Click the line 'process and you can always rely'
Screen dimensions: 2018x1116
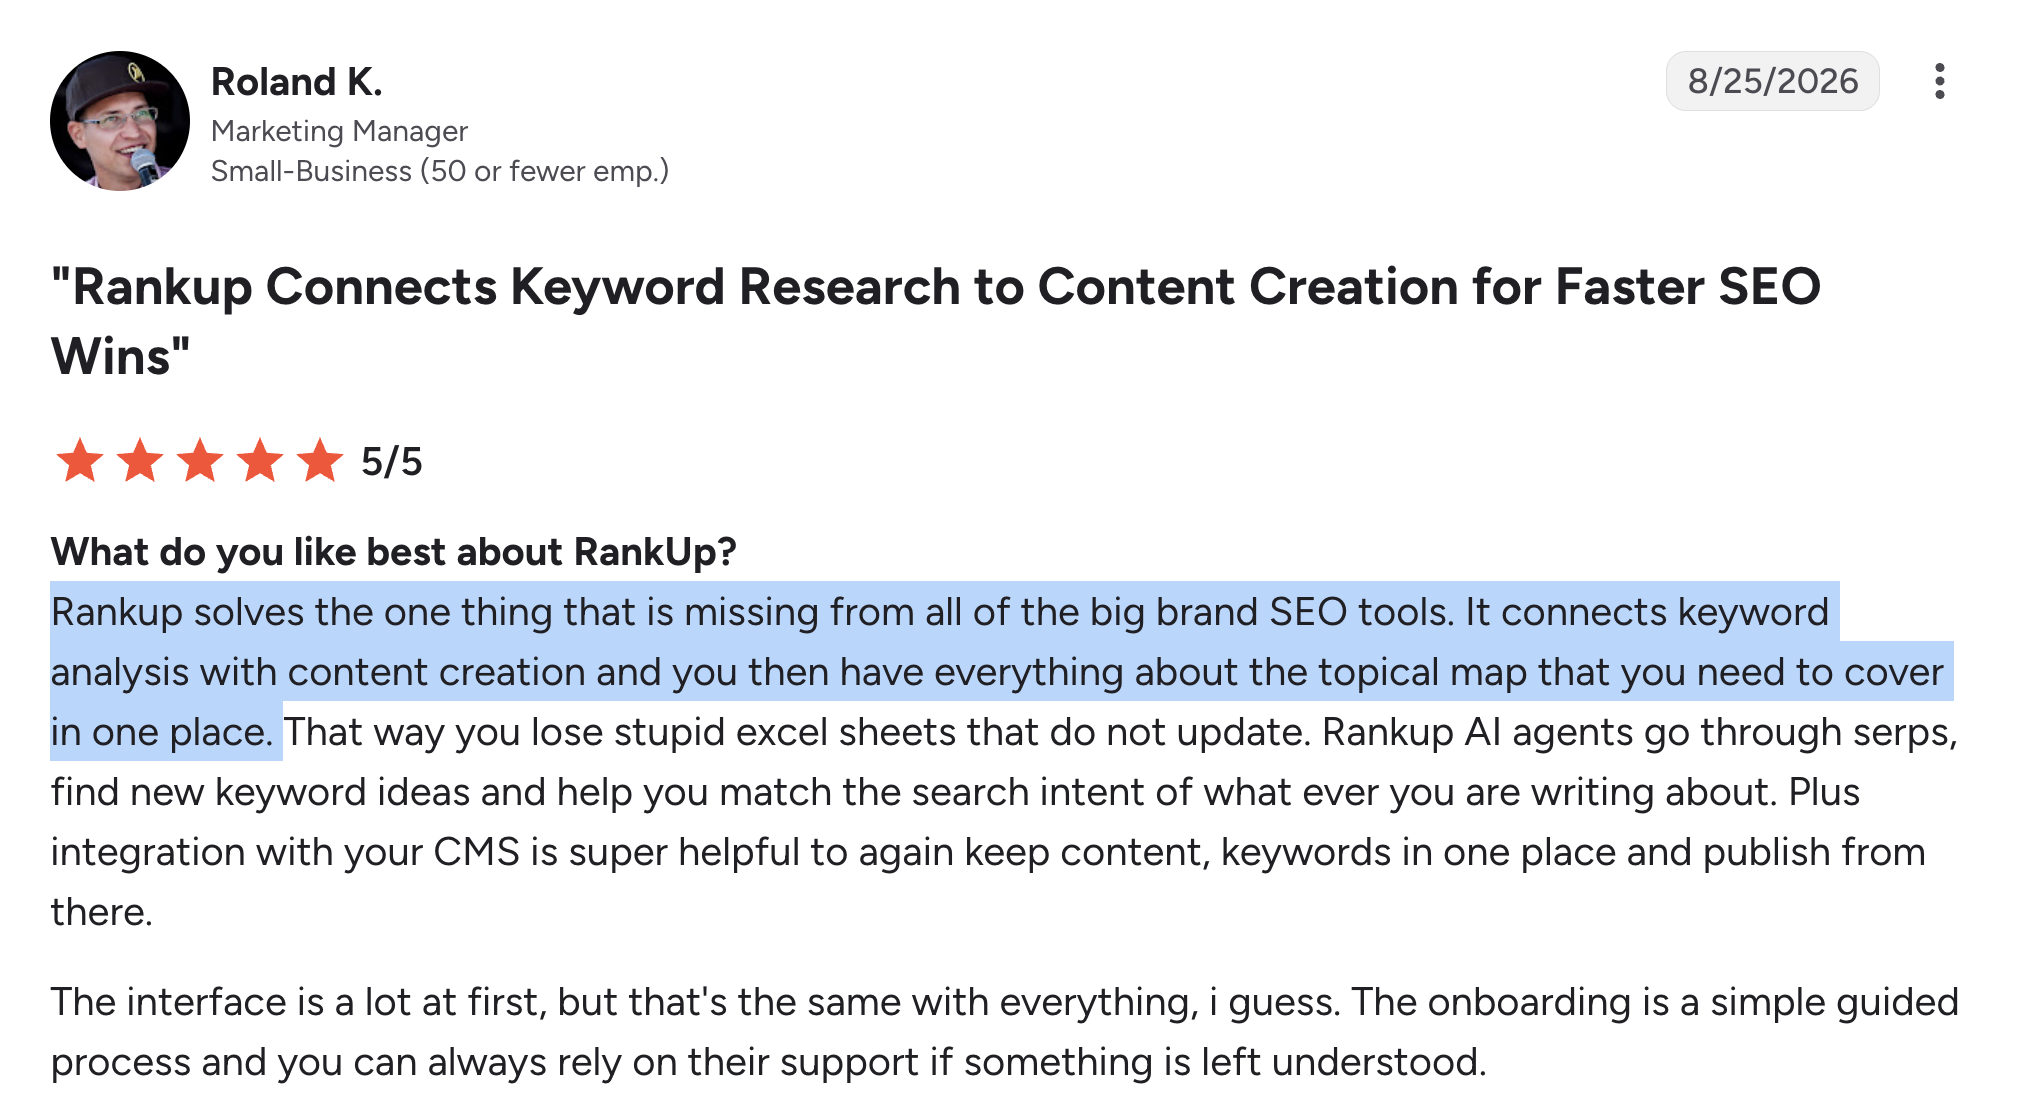[769, 1062]
